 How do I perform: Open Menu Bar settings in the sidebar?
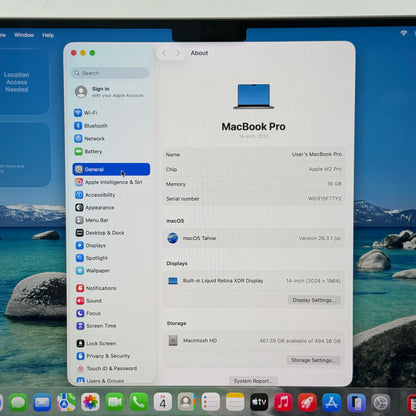[x=92, y=220]
